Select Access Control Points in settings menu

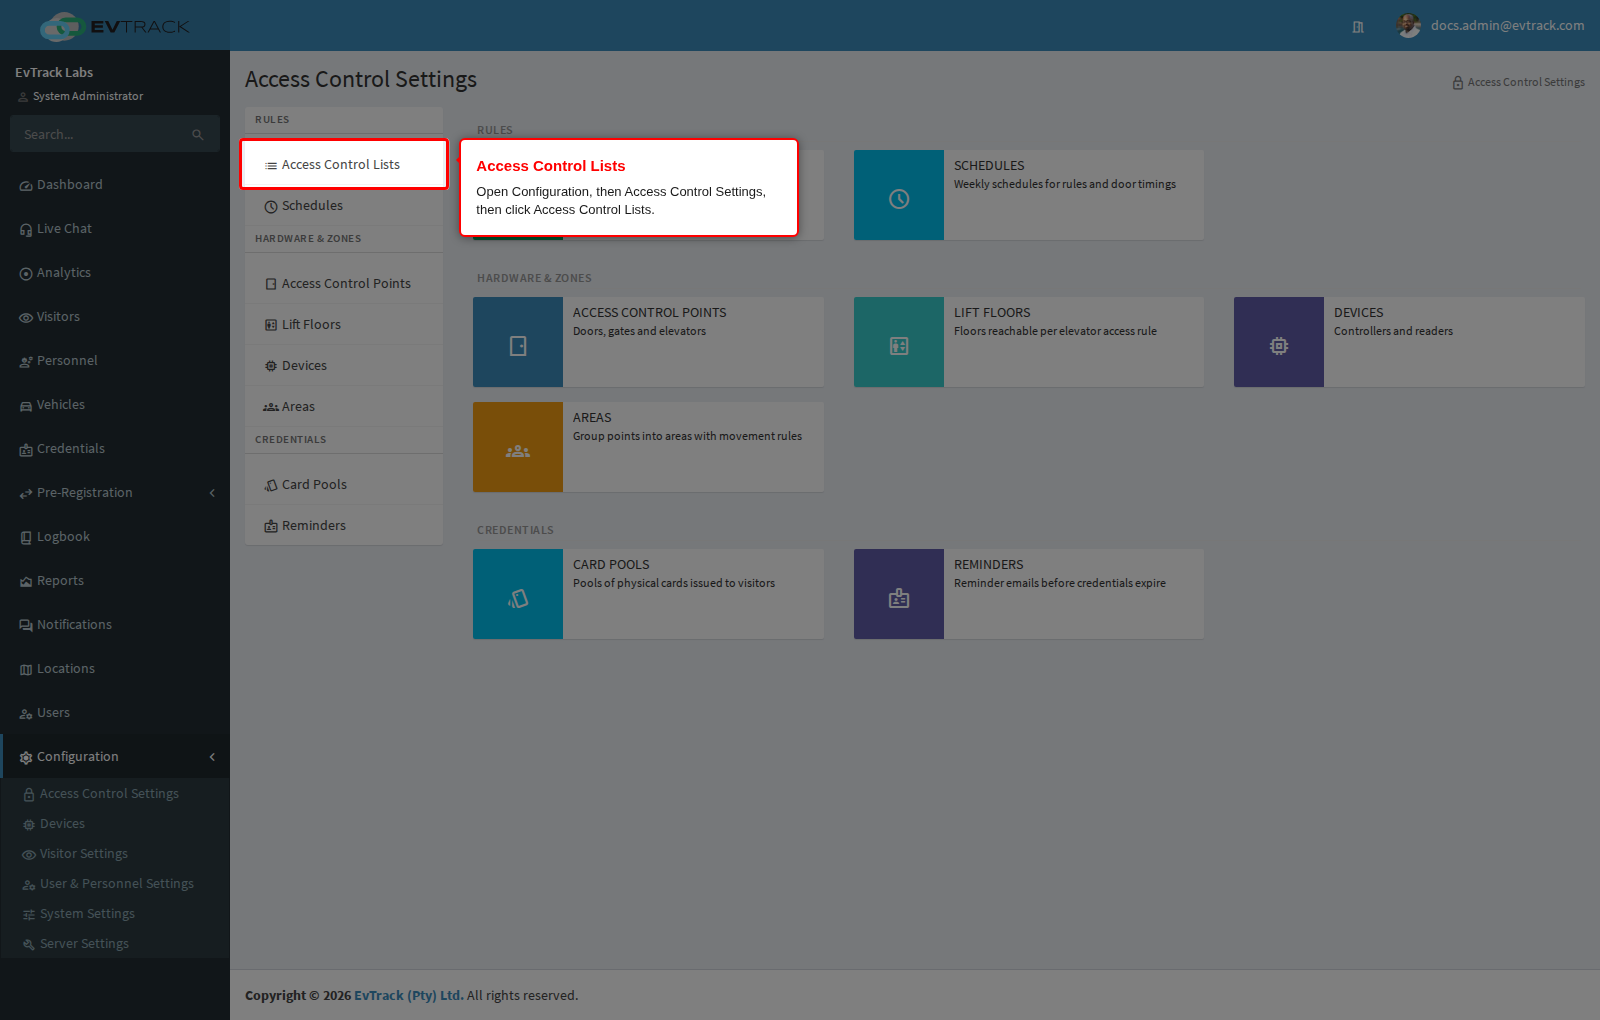pyautogui.click(x=344, y=284)
